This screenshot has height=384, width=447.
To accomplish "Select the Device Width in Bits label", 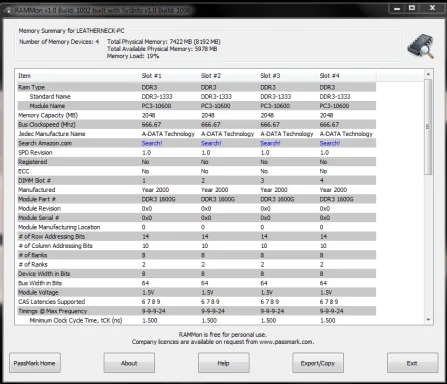I will coord(44,274).
